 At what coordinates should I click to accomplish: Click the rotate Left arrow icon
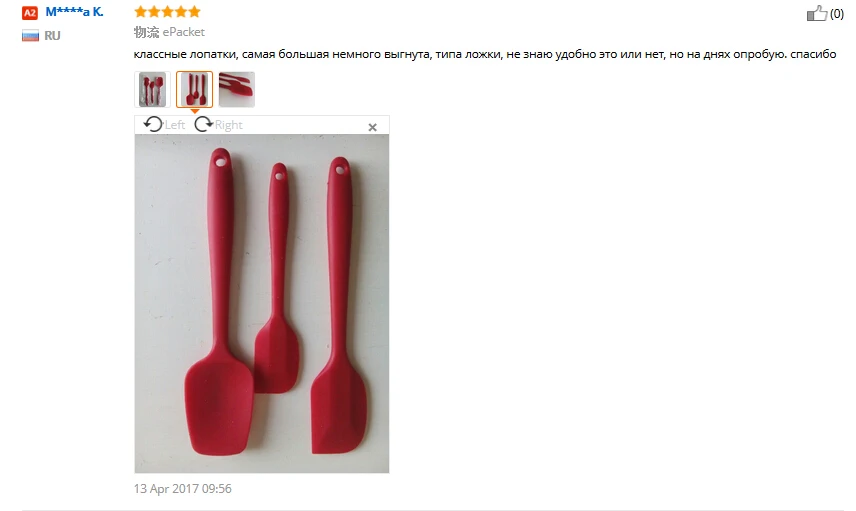153,124
